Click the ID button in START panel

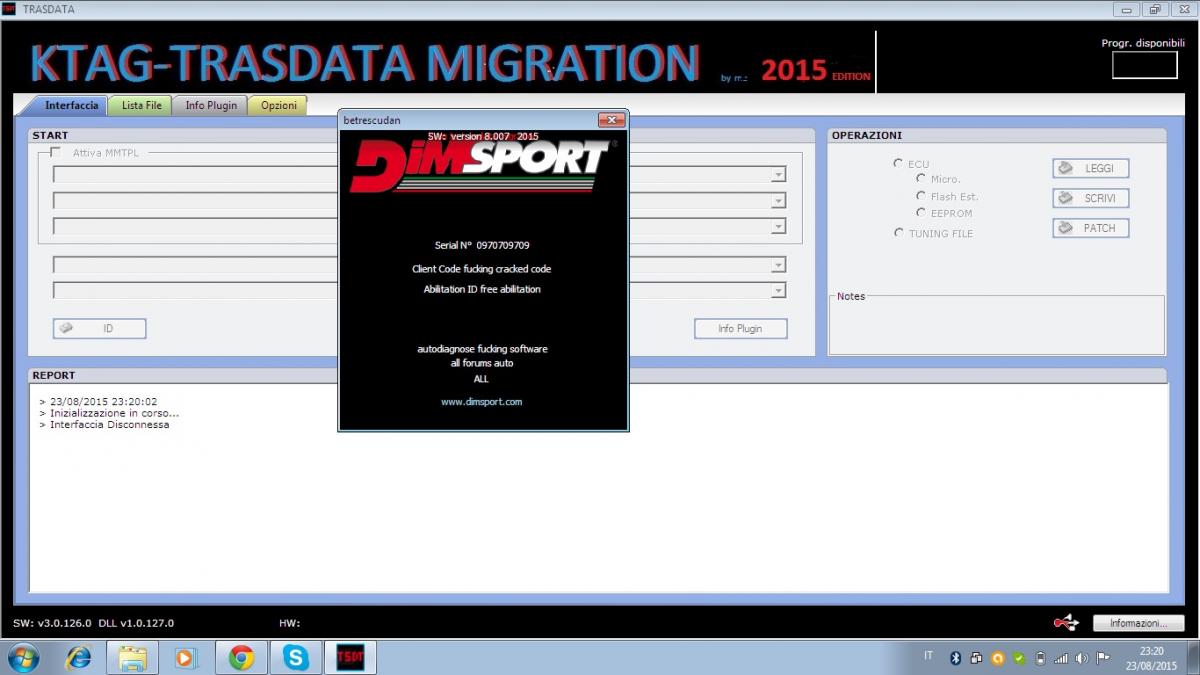point(99,328)
